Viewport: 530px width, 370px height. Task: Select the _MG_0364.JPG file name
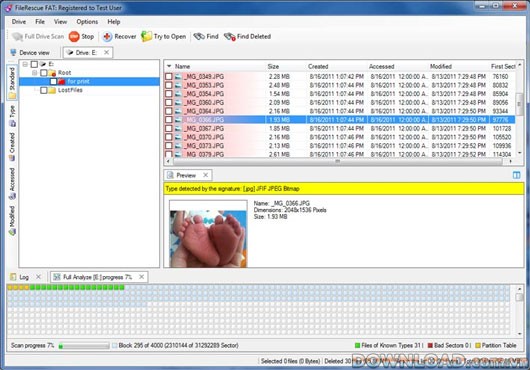click(x=204, y=111)
